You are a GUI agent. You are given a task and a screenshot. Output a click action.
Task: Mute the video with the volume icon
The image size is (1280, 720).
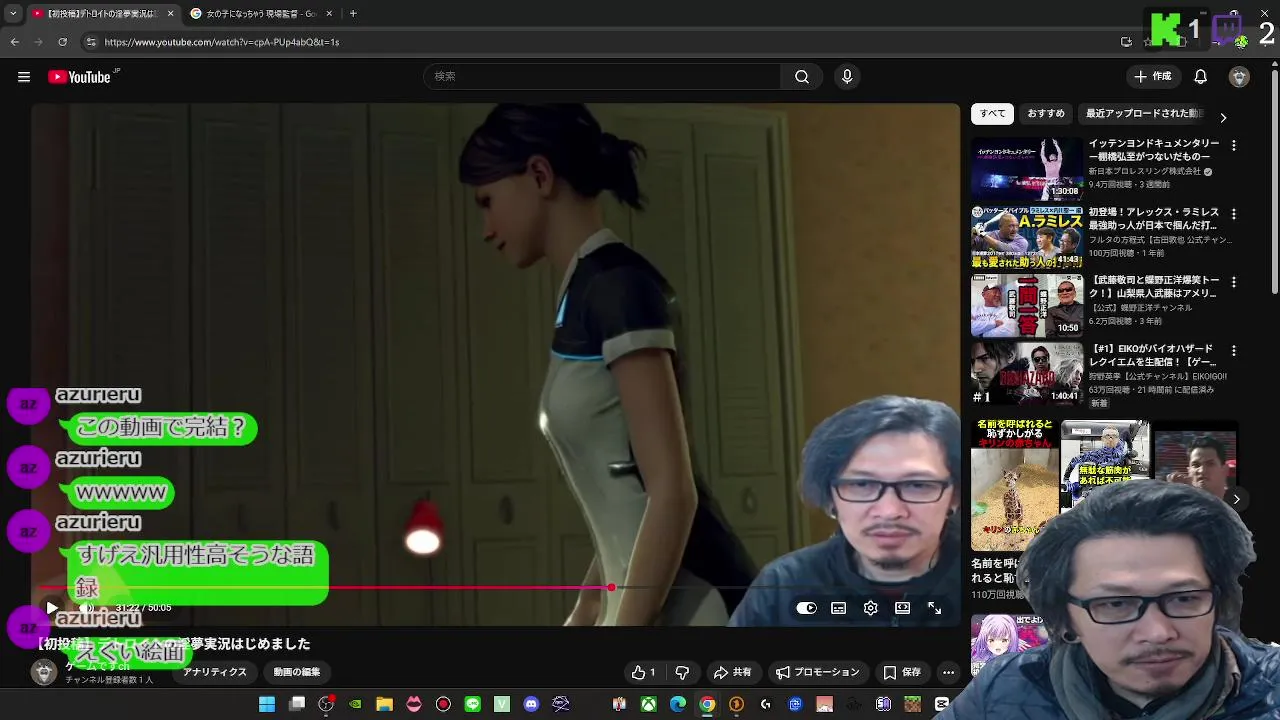pyautogui.click(x=86, y=608)
